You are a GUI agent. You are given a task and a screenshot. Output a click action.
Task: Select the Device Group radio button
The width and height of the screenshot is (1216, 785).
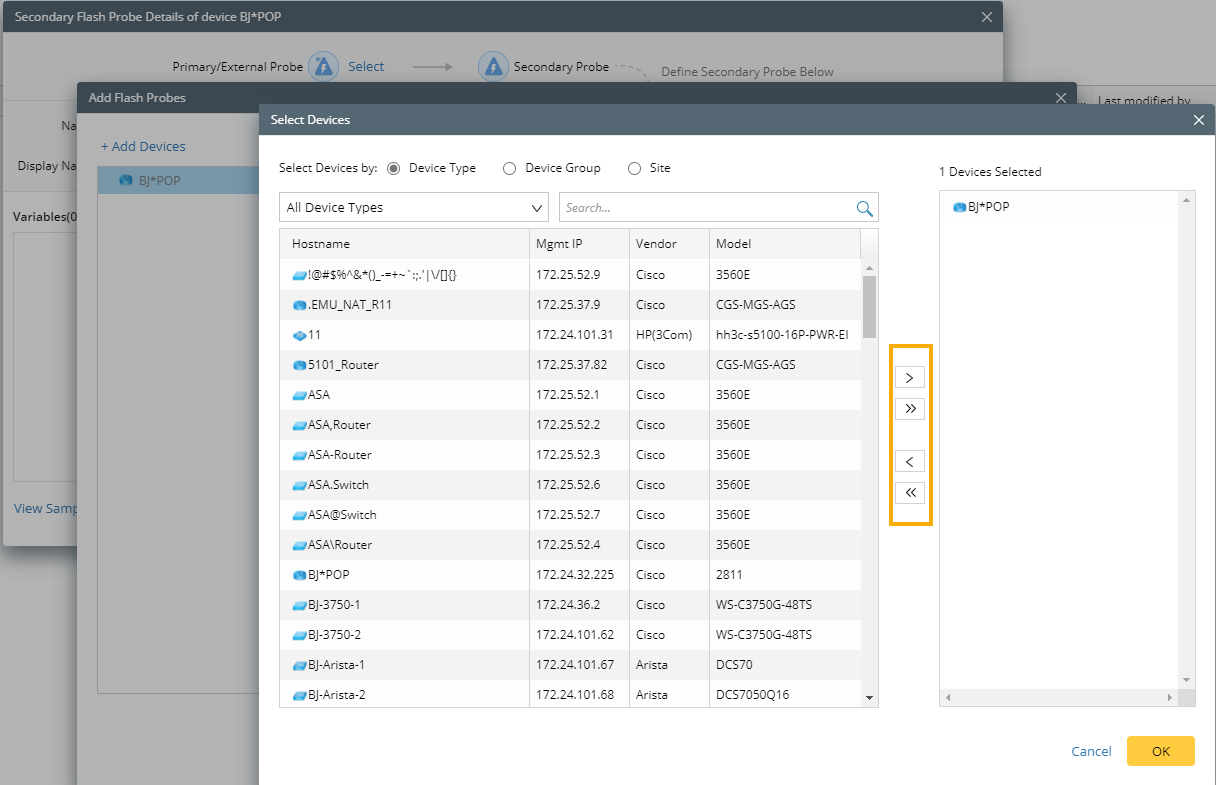coord(509,169)
